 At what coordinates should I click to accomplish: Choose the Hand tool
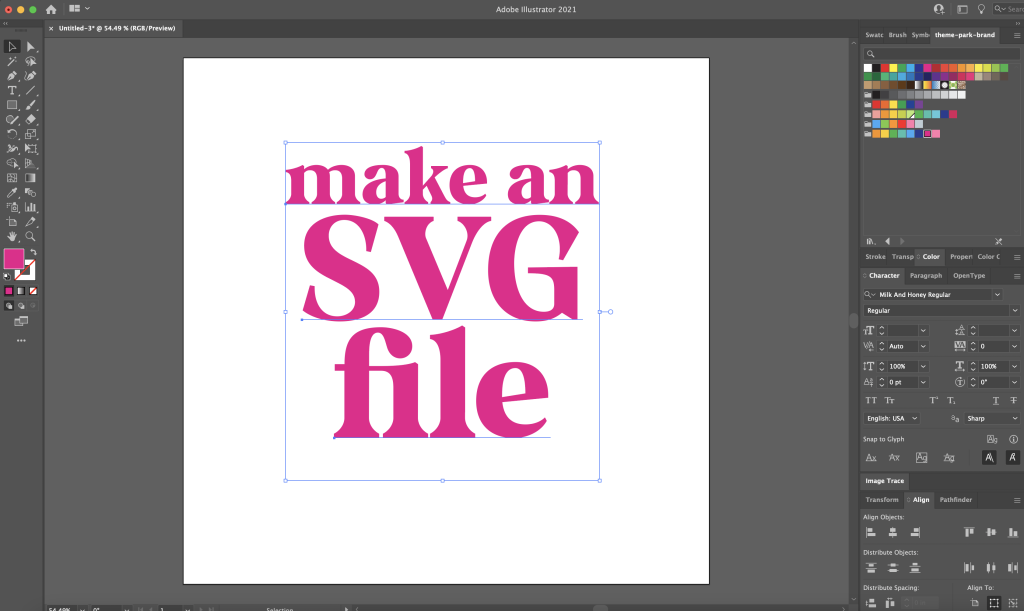tap(12, 236)
